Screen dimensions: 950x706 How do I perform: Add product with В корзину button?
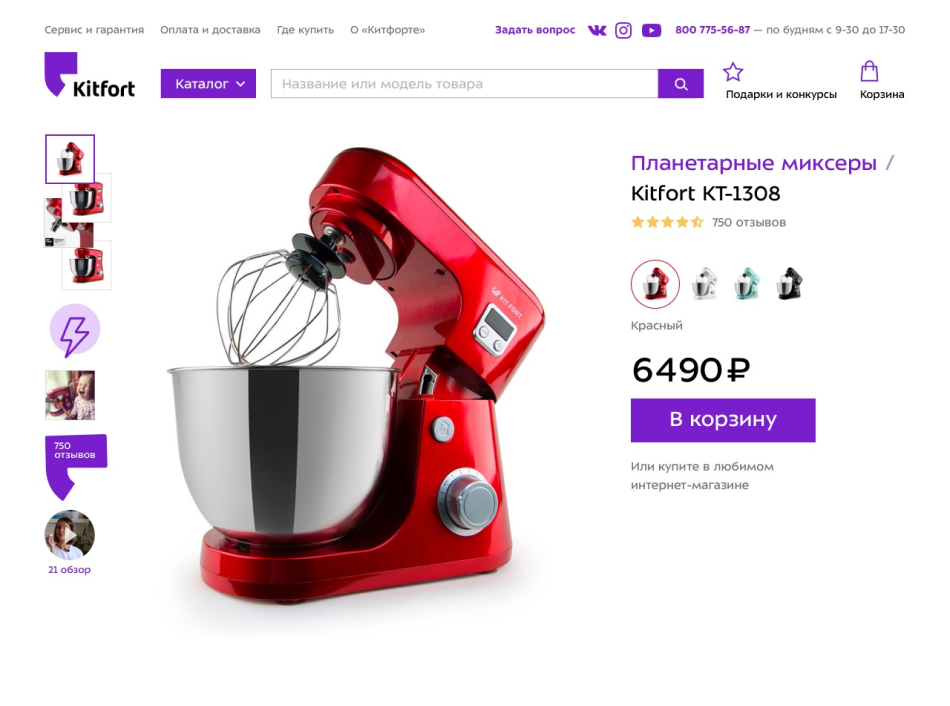pos(723,420)
